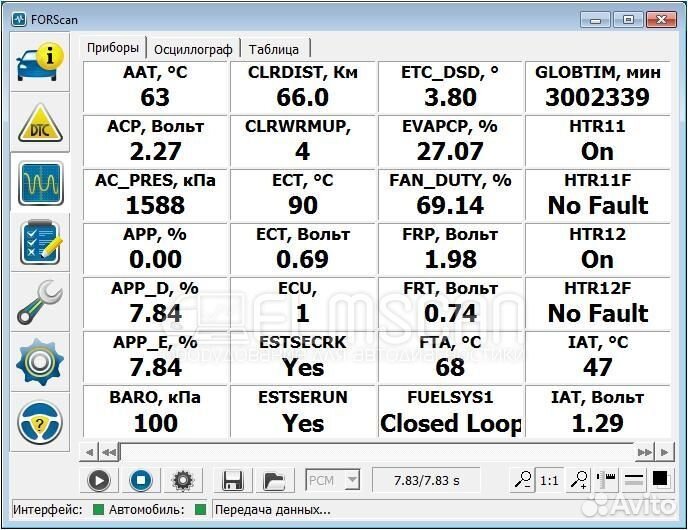Select the FAN_DUTY % gauge cell

tap(450, 195)
